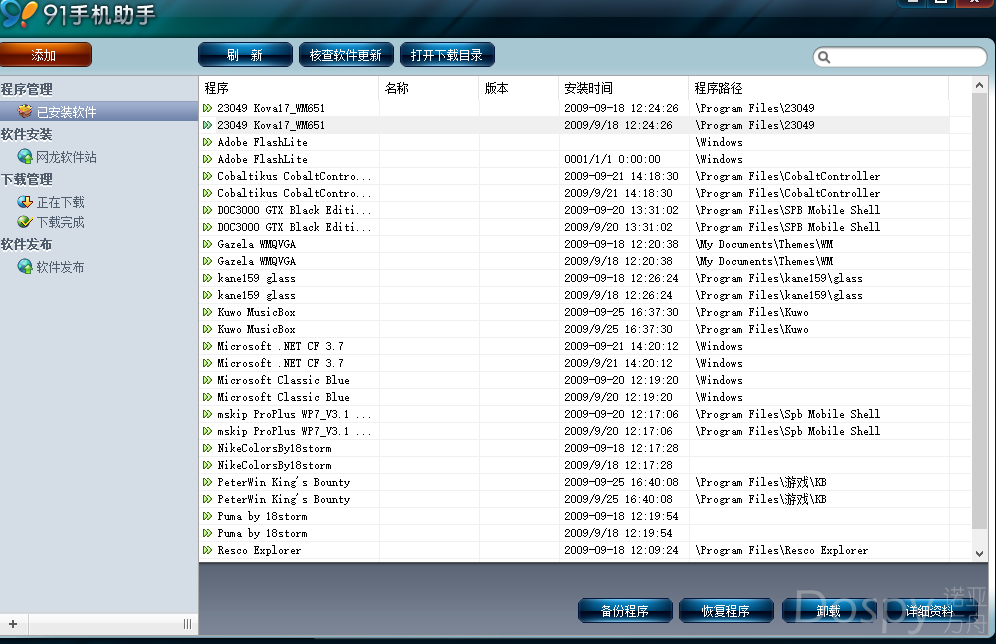Click the 恢复程序 restore button

725,610
